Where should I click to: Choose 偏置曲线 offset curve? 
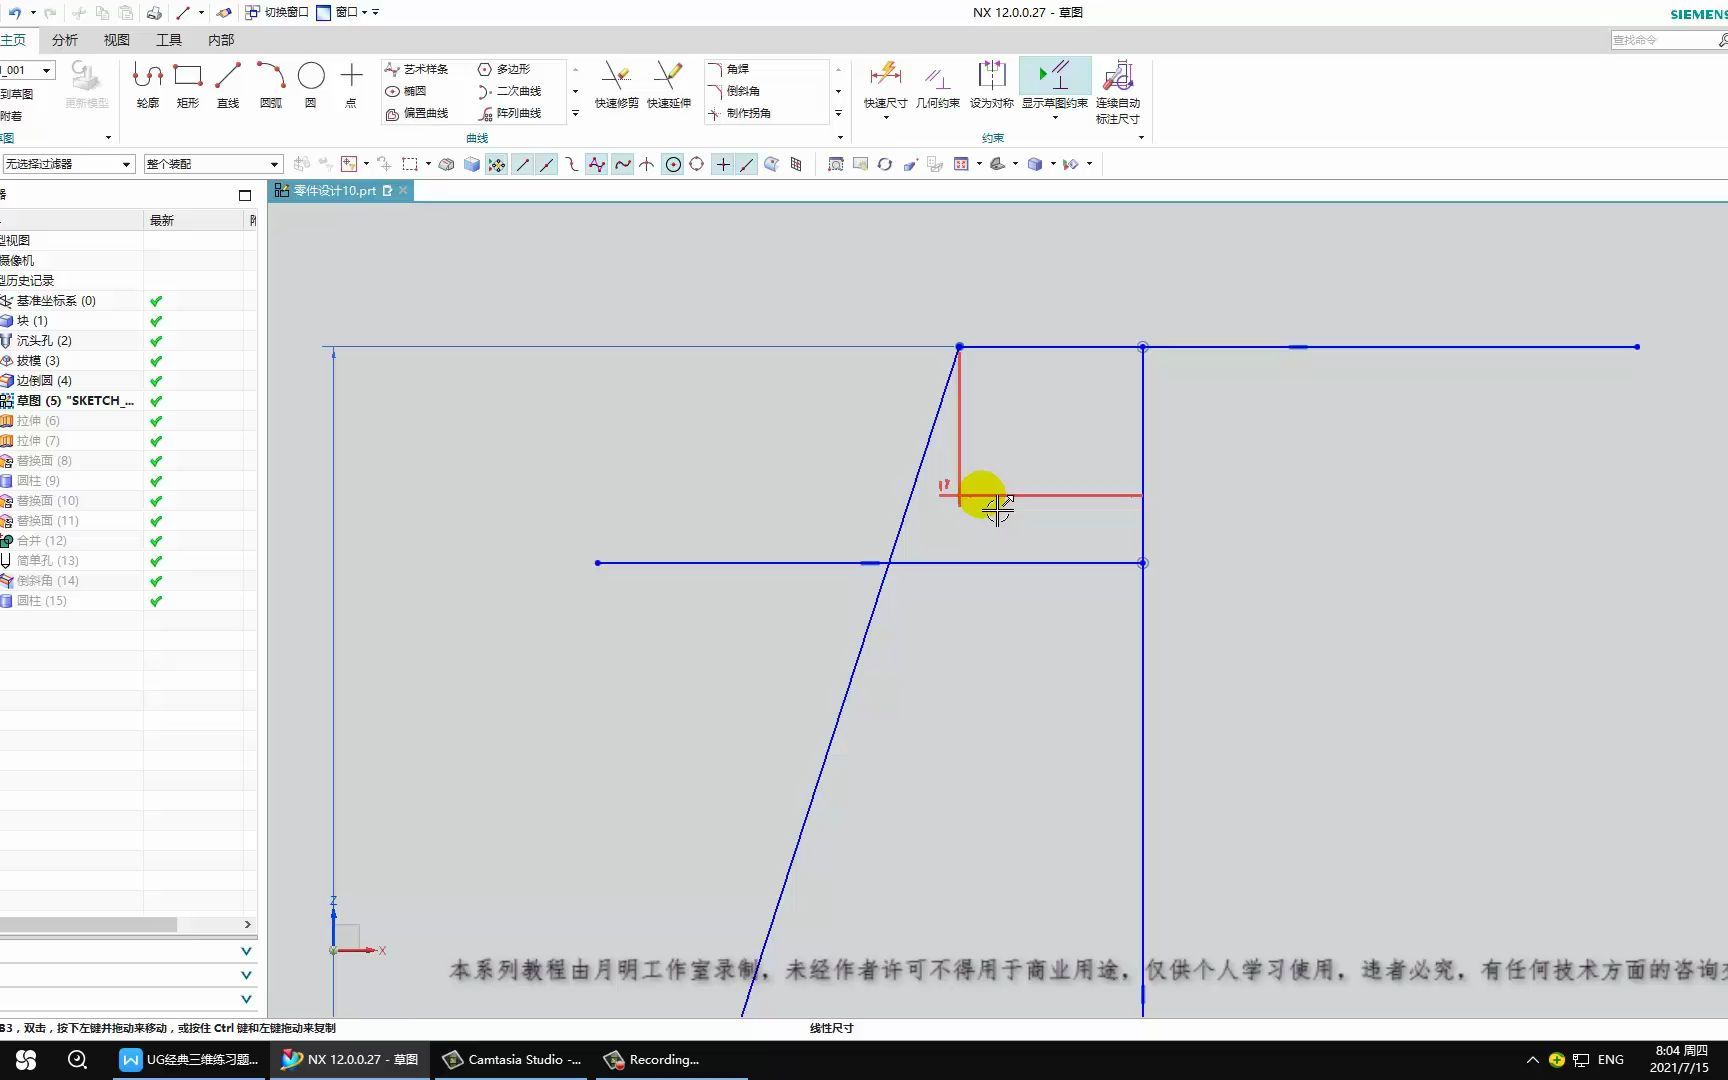tap(417, 114)
